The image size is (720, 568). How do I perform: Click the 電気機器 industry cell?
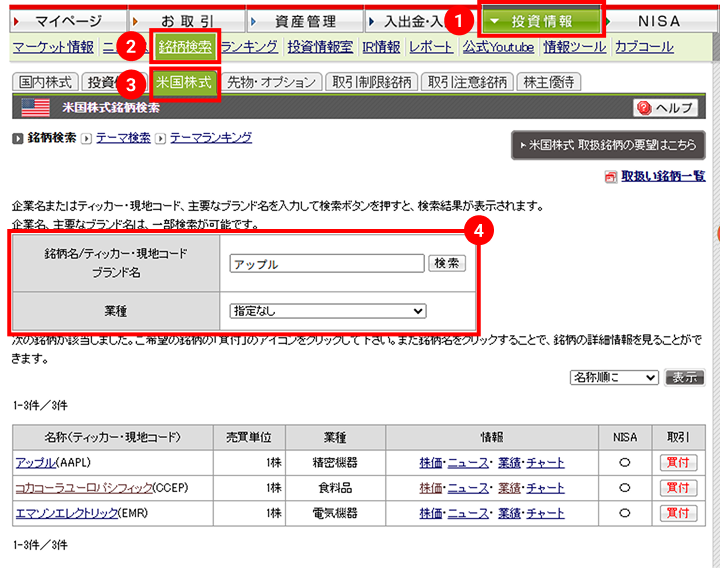335,513
